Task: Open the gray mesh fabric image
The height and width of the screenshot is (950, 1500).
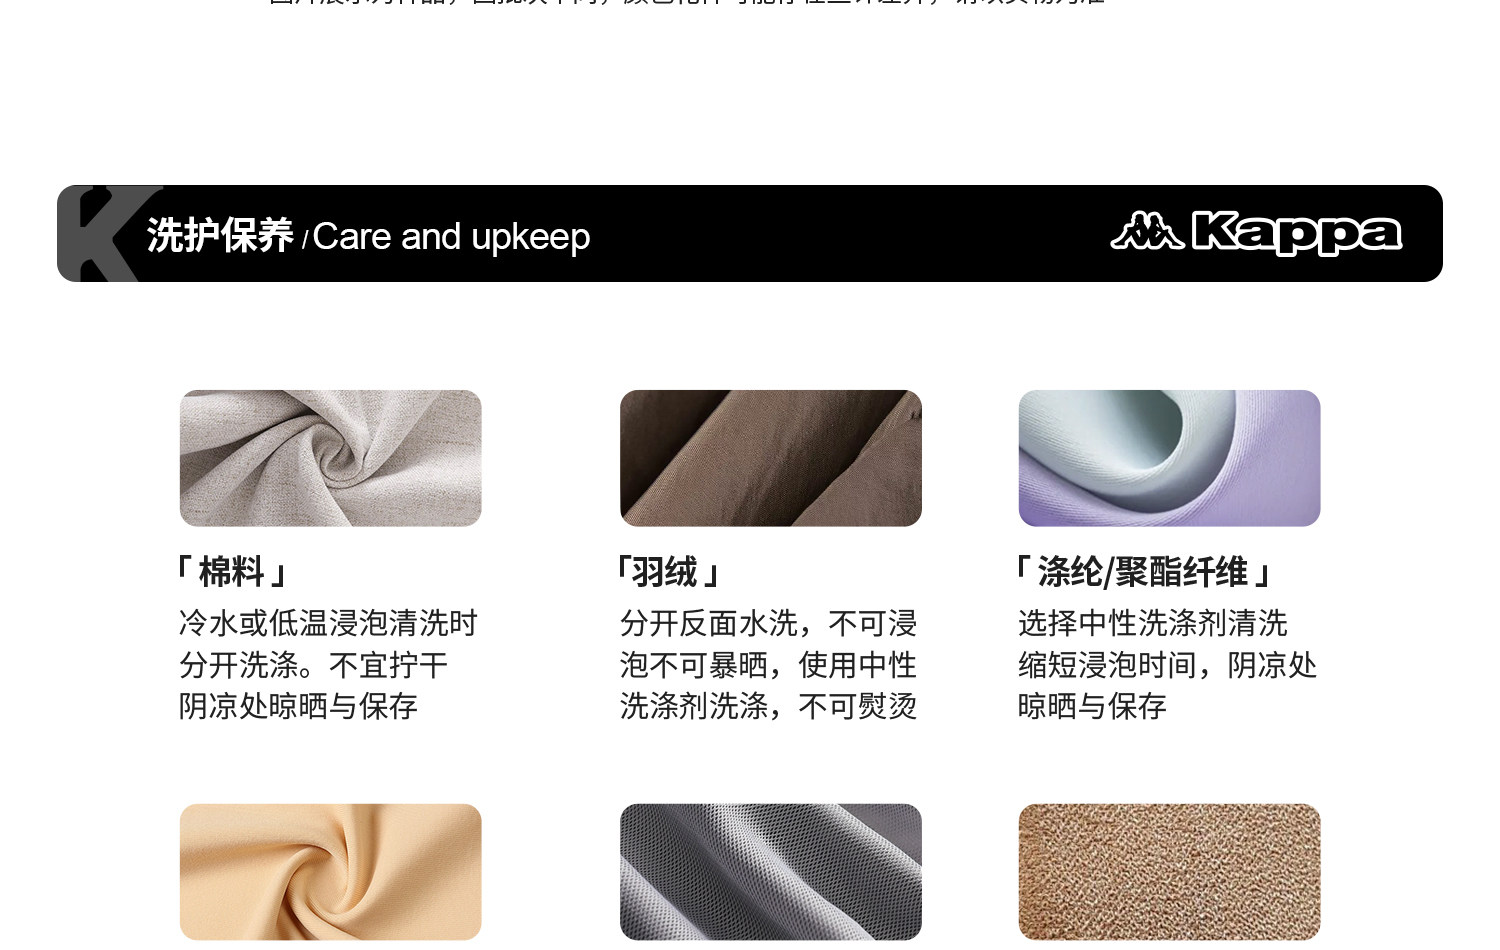Action: coord(771,872)
